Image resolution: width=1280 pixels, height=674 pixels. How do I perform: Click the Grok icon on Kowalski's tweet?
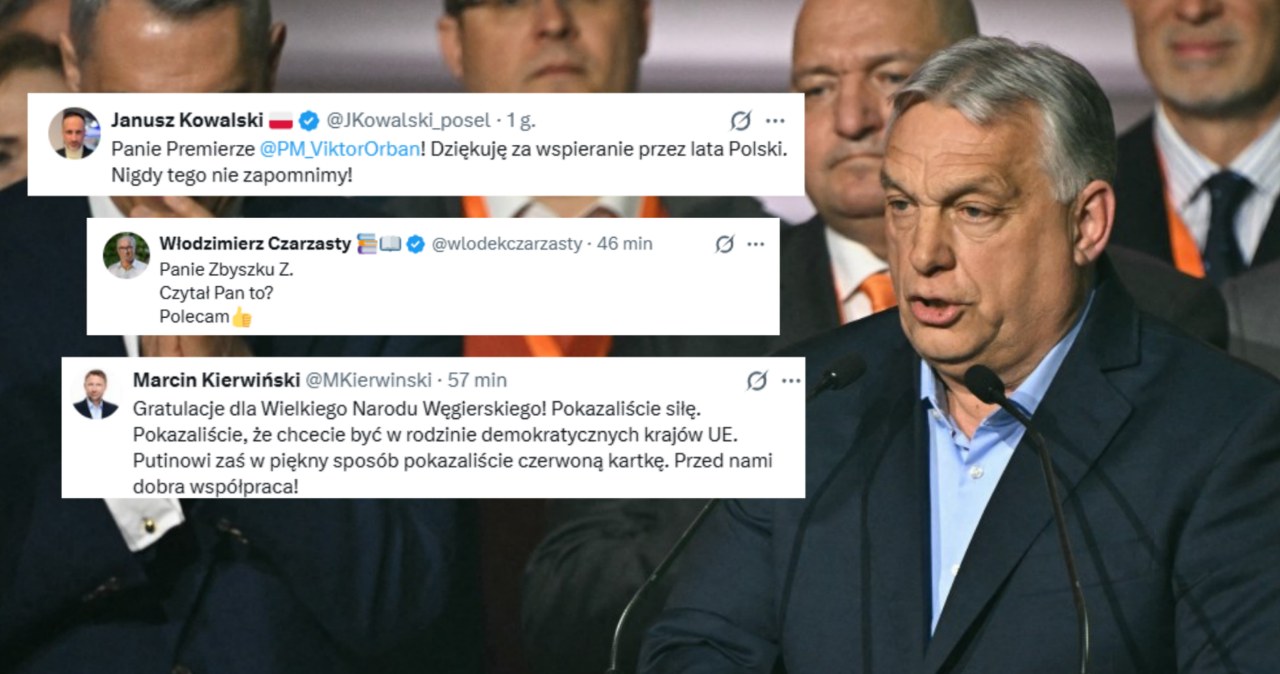740,121
